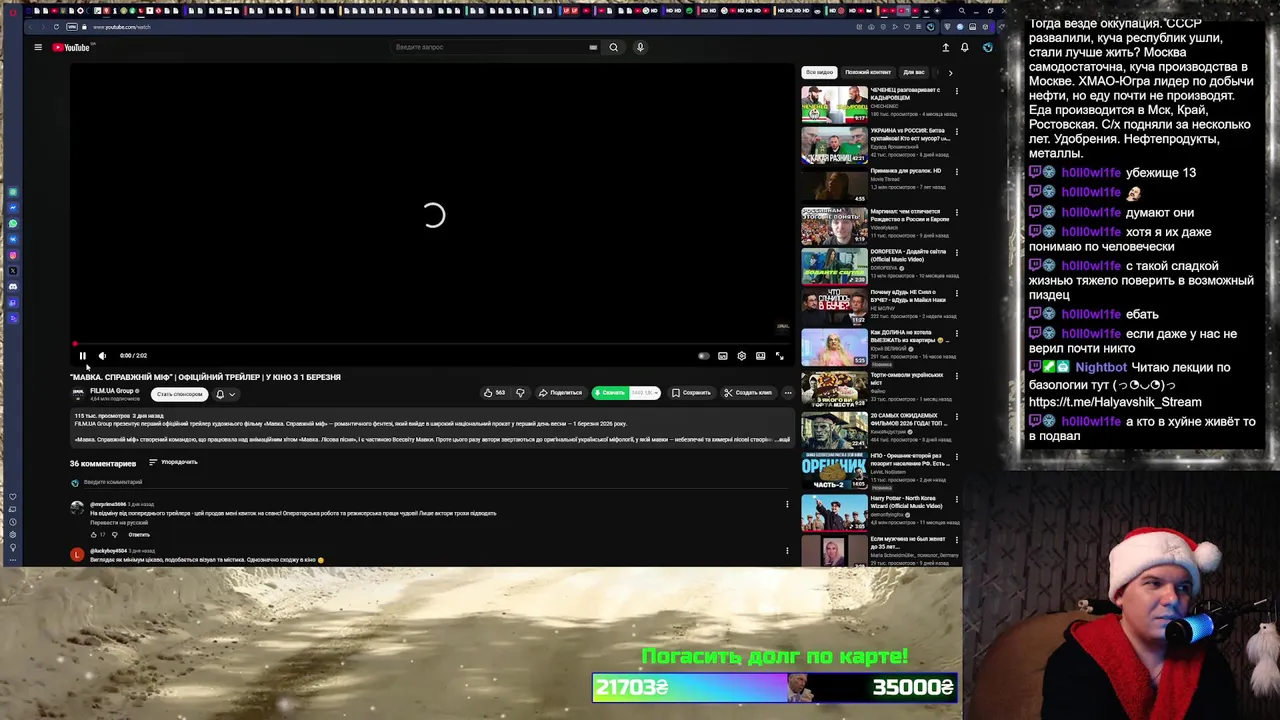This screenshot has height=720, width=1280.
Task: Click the browser address bar URL
Action: tap(121, 27)
